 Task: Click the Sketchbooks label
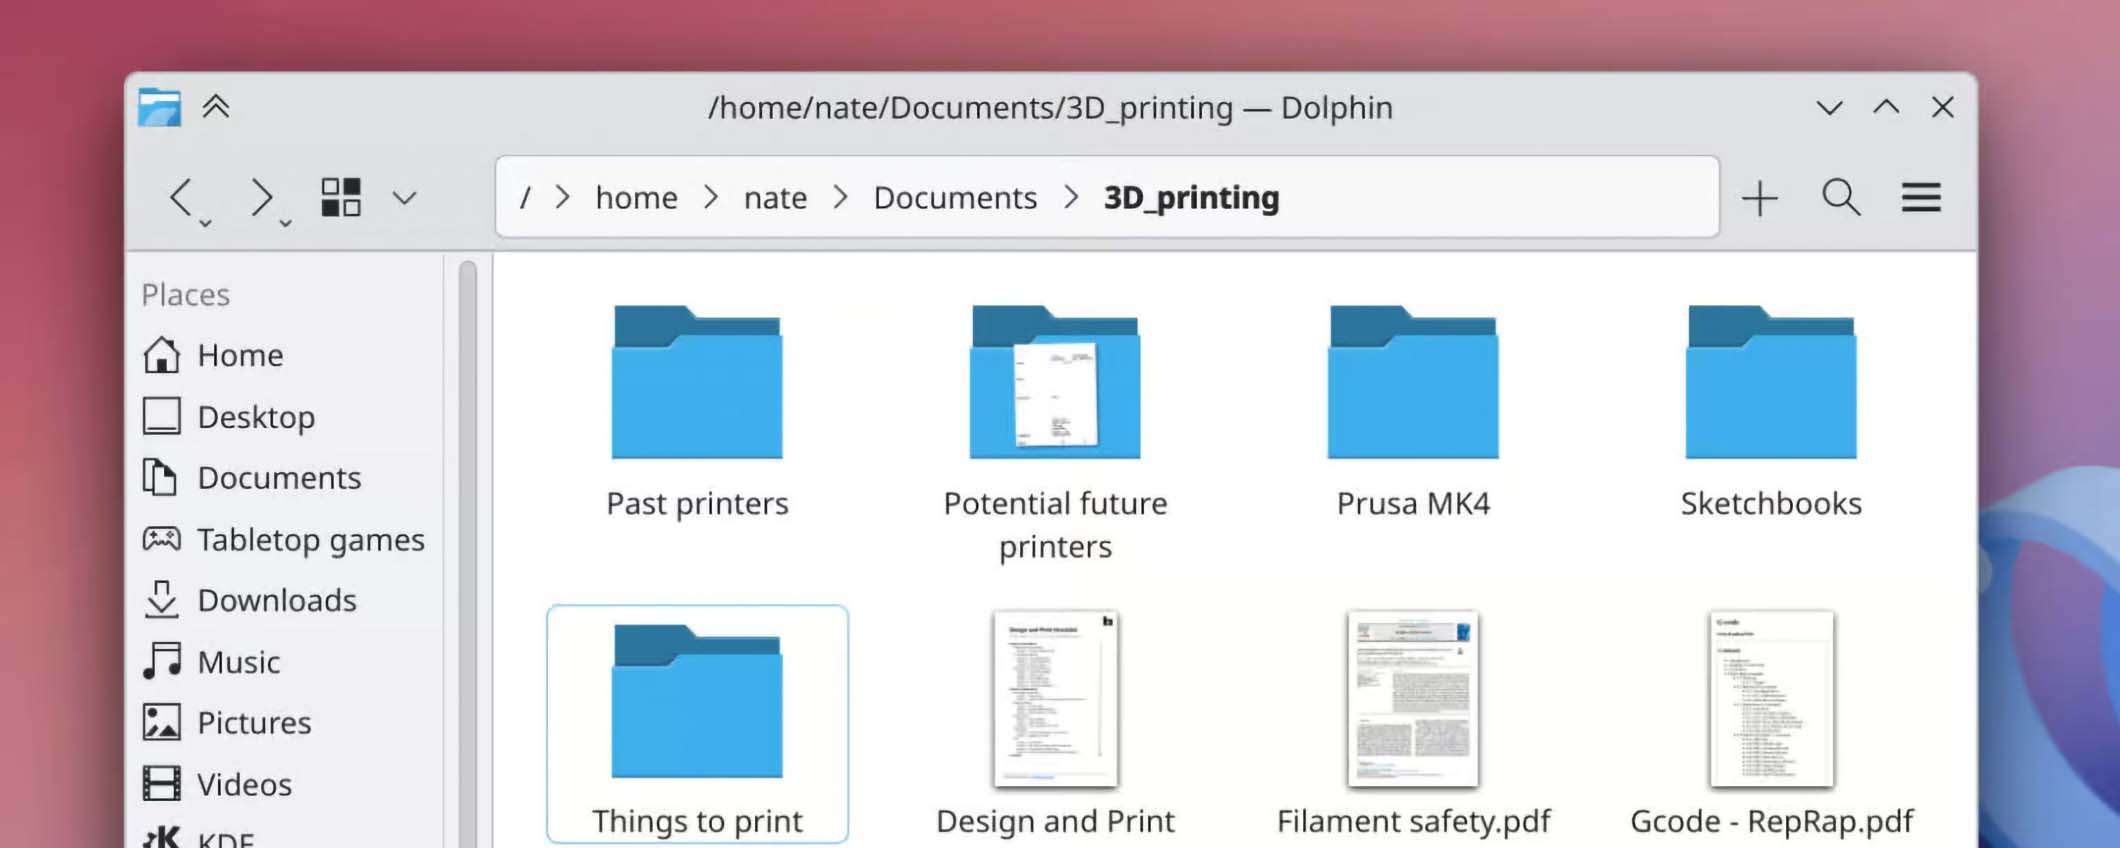click(1771, 503)
